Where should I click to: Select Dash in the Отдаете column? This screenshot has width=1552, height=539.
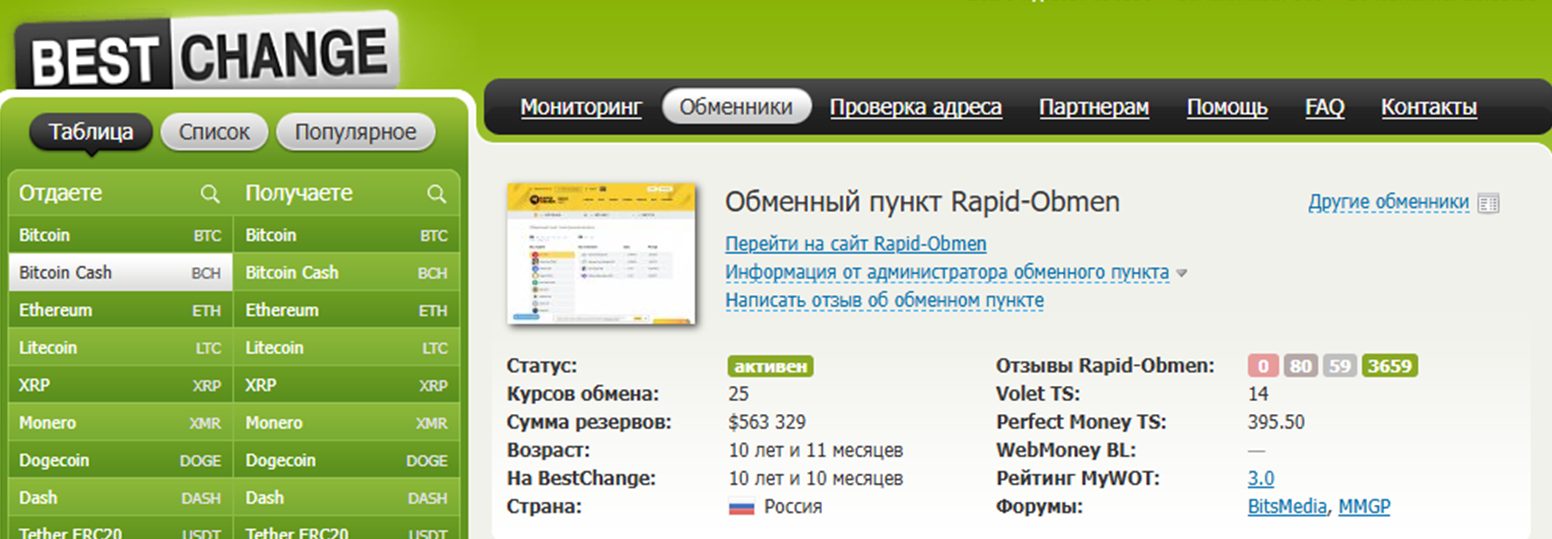(120, 497)
